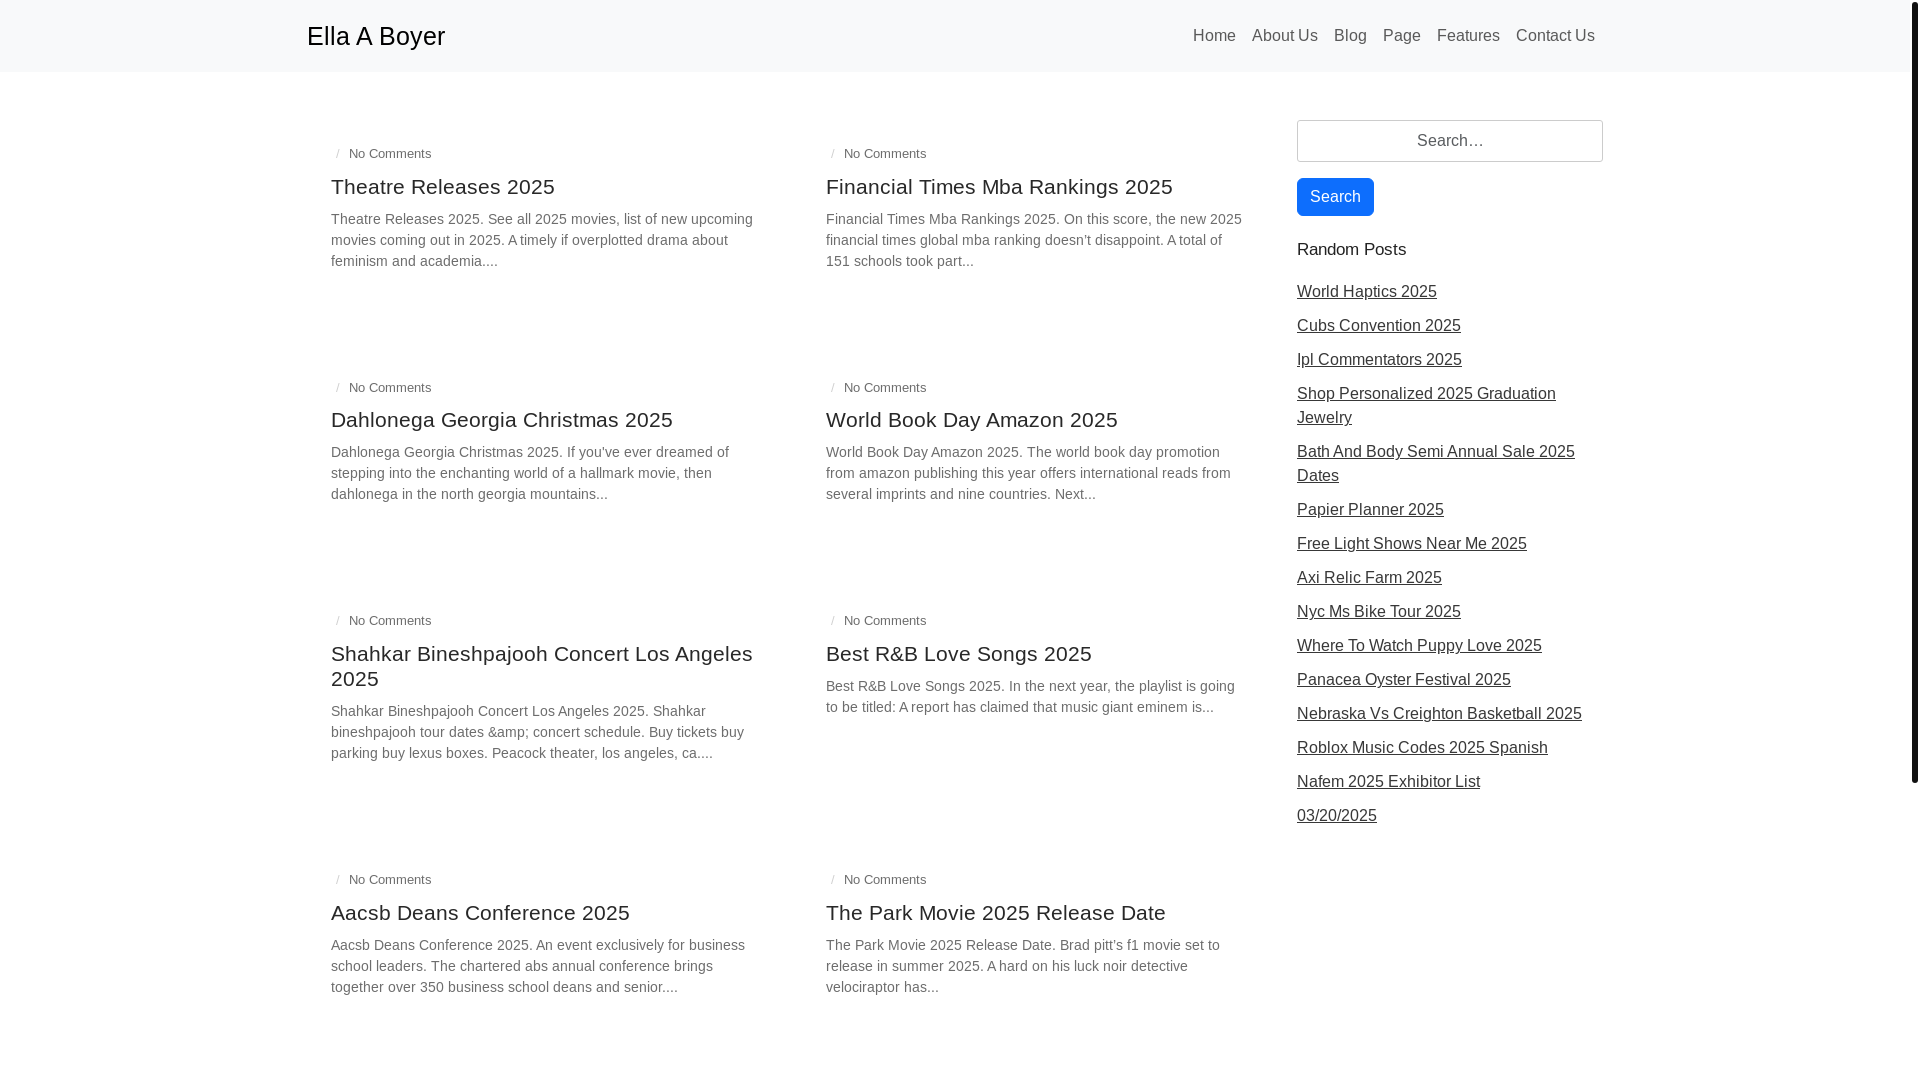
Task: Click the World Book Day Amazon excerpt text
Action: click(1028, 473)
